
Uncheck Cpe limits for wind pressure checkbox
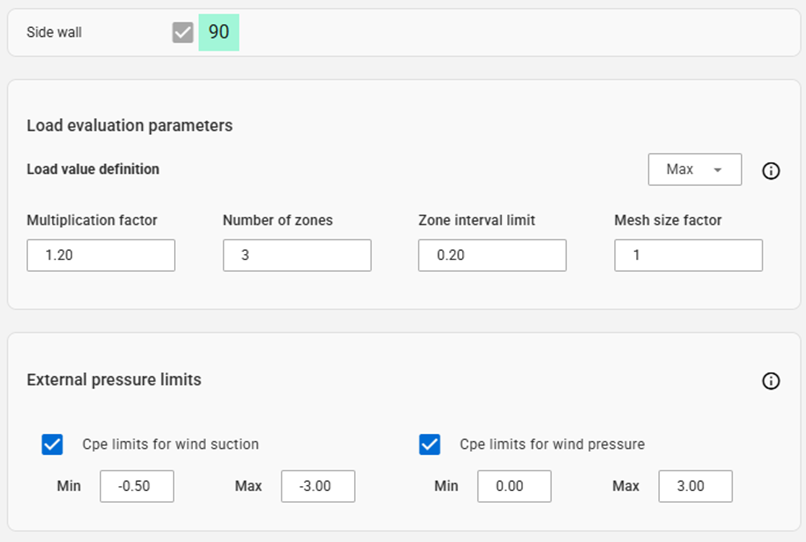point(430,444)
